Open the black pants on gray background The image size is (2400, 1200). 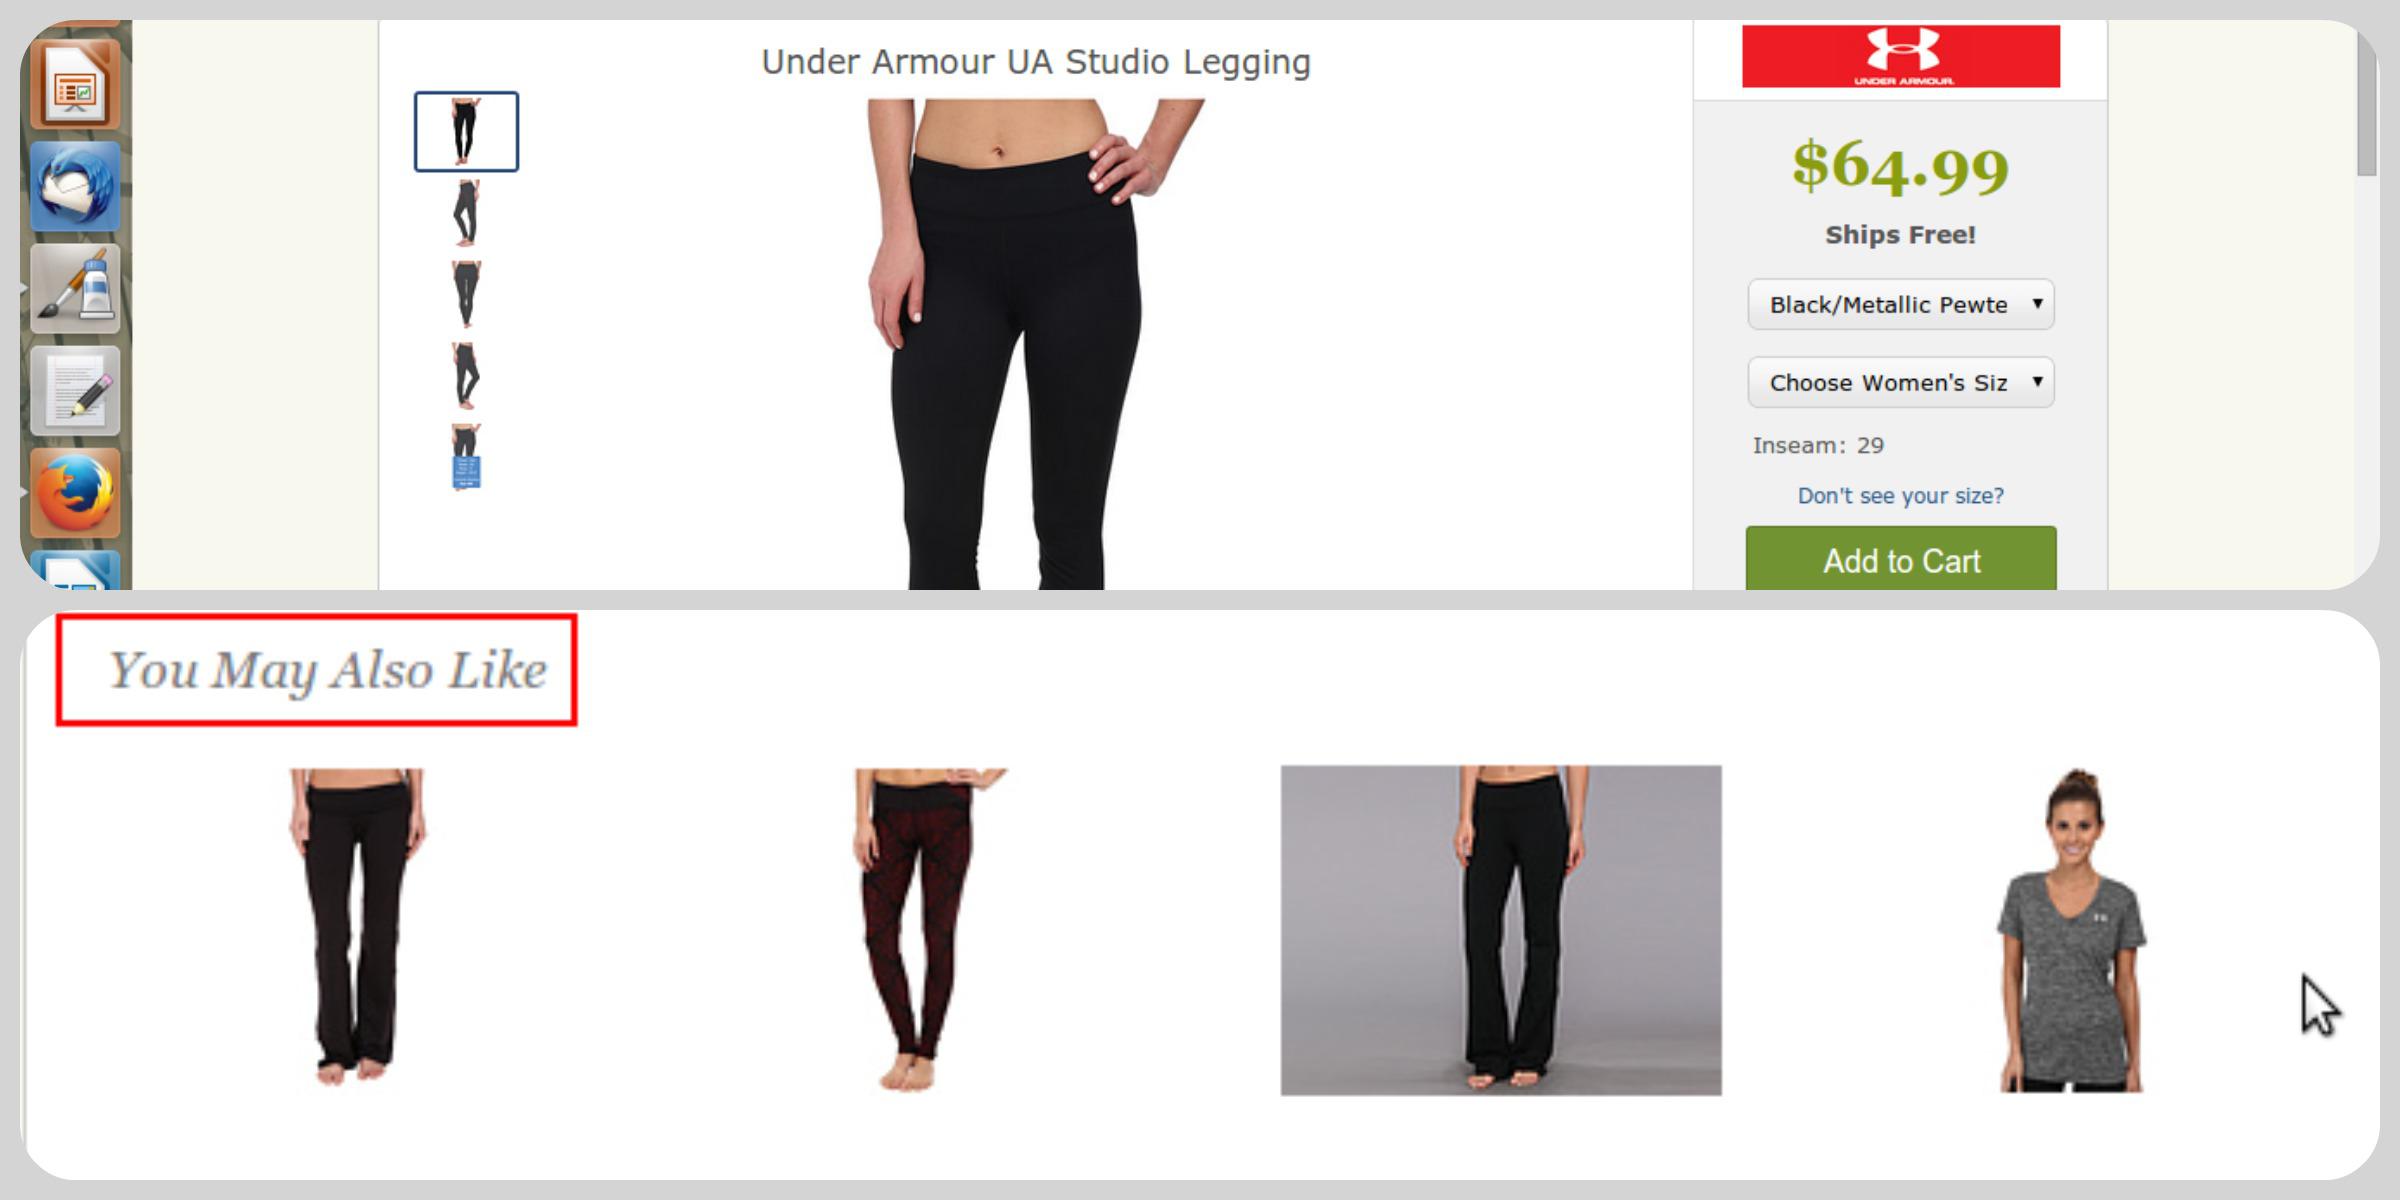[x=1501, y=930]
